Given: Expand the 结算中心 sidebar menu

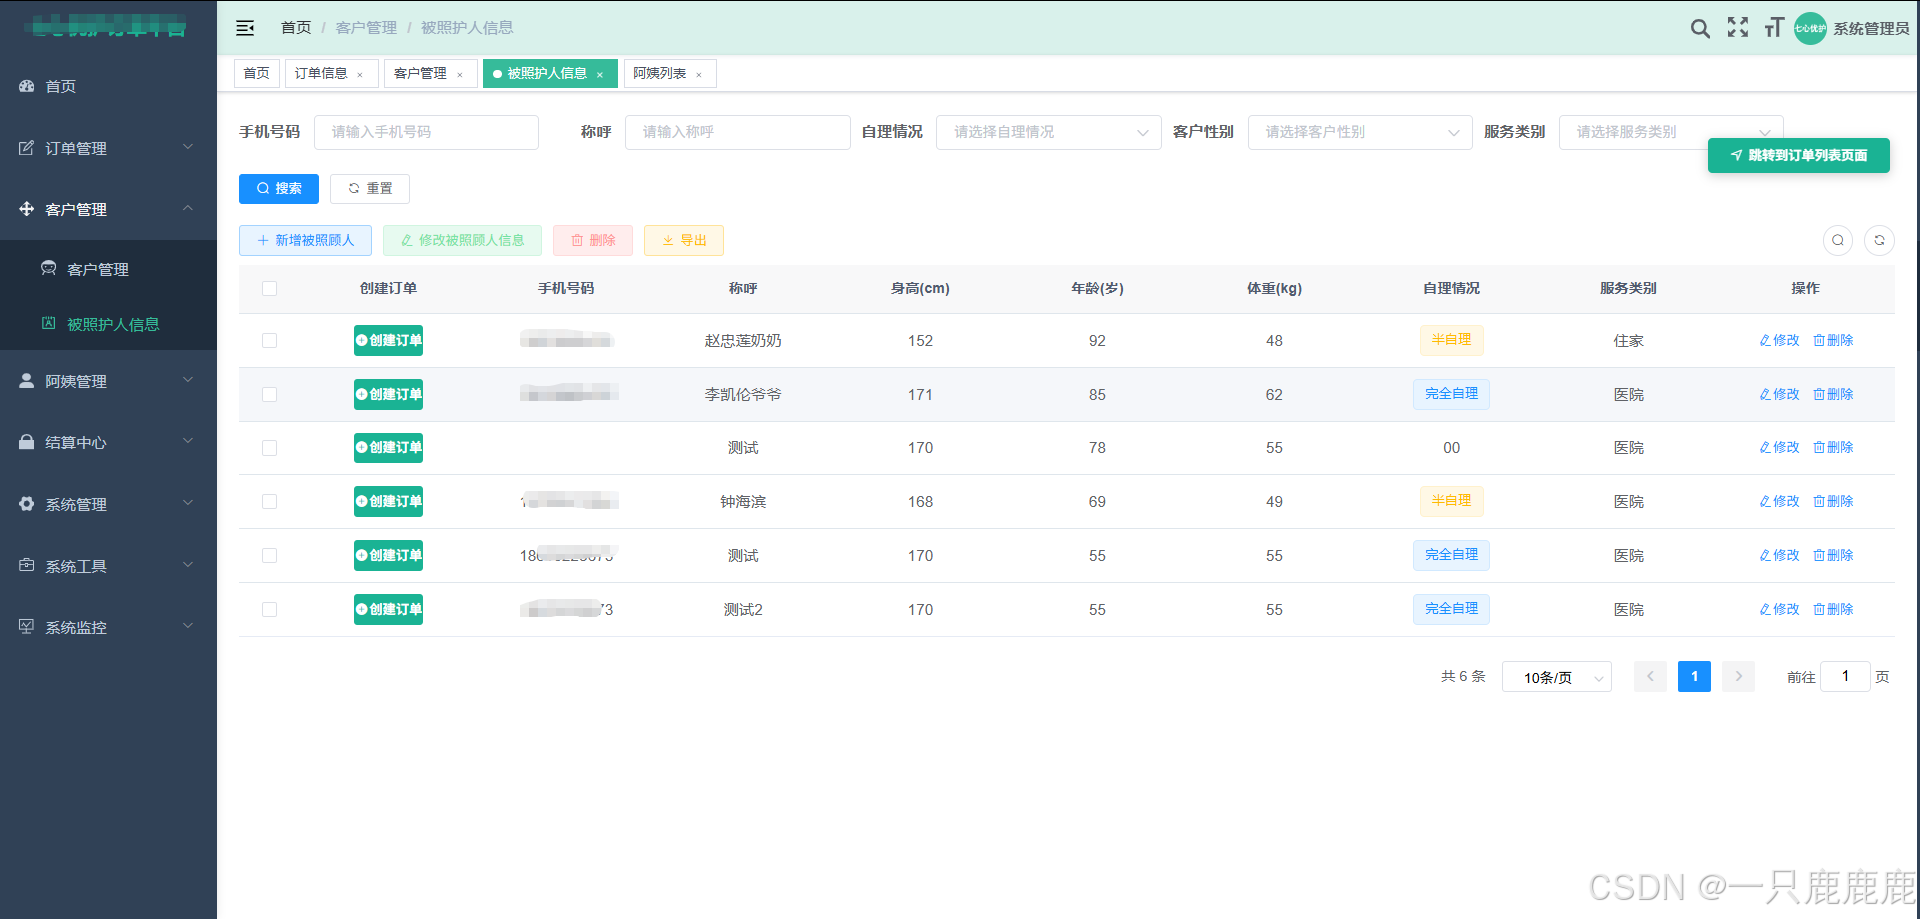Looking at the screenshot, I should 108,442.
